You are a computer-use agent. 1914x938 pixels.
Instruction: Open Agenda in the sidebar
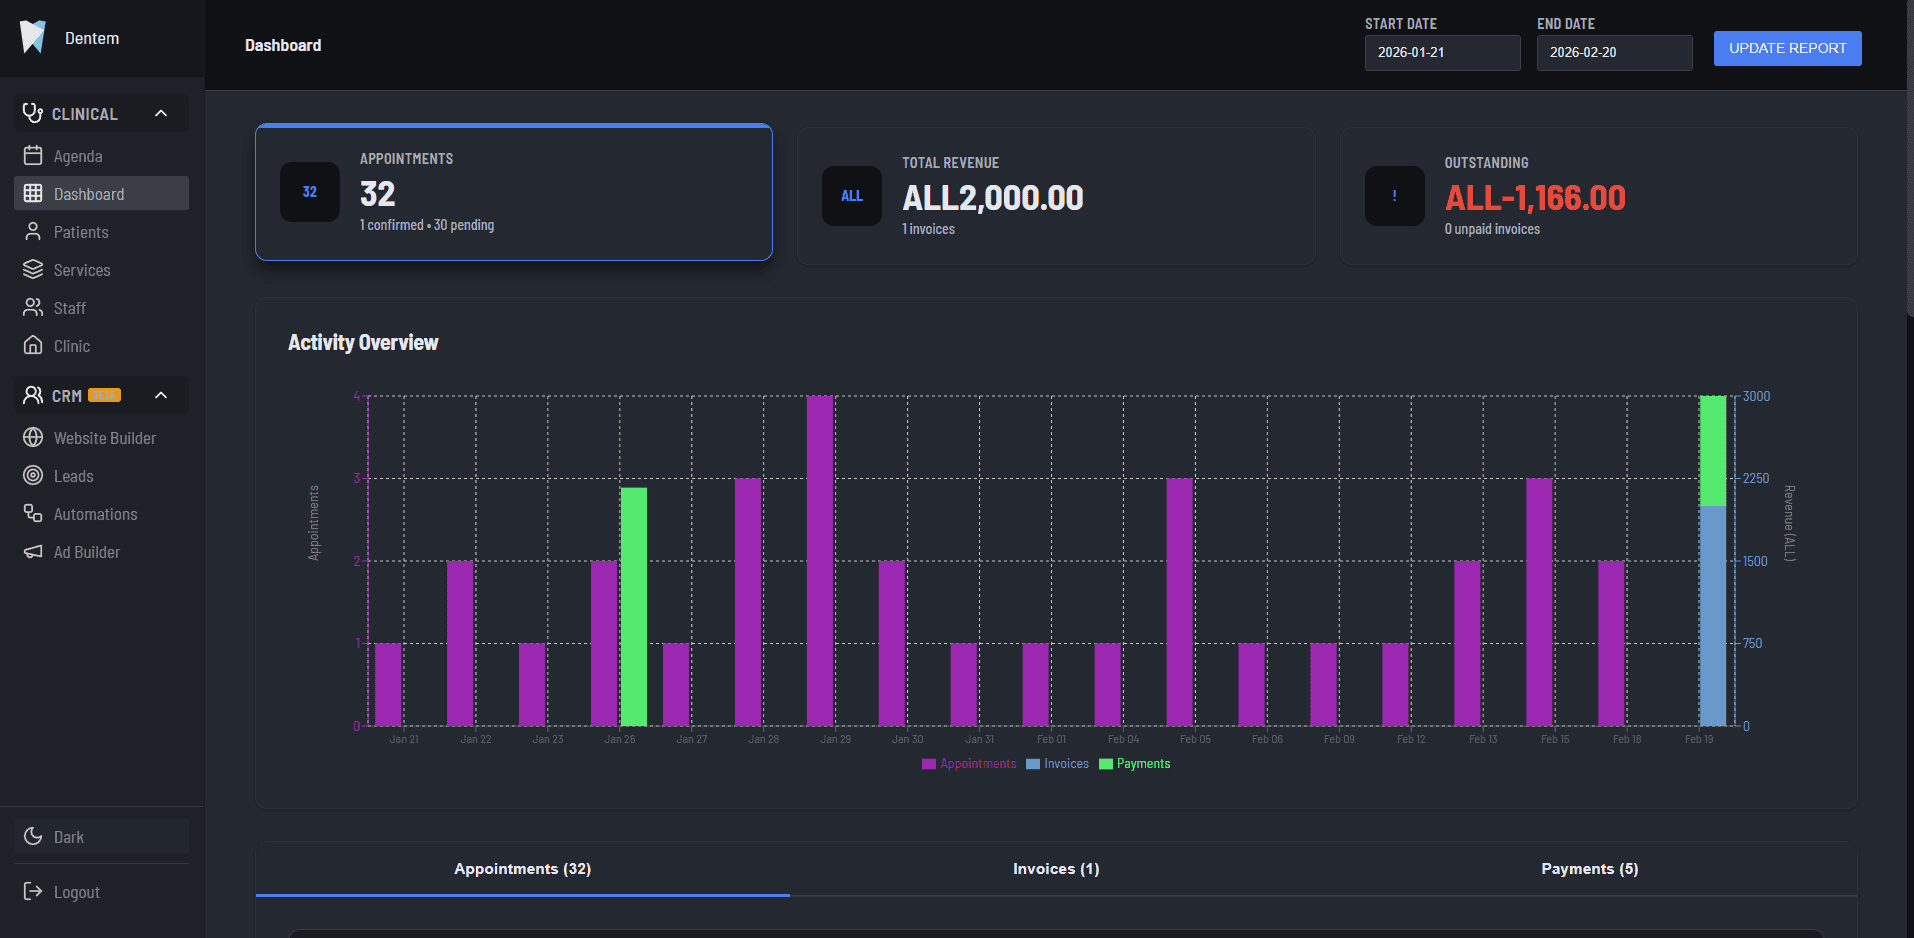(101, 155)
